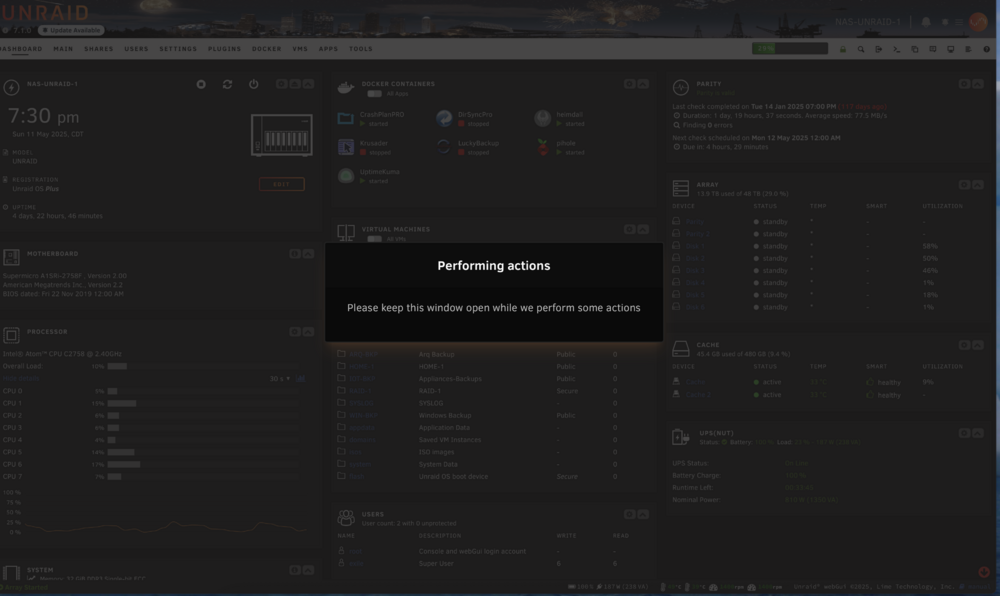Click the reboot icon in NAS-UNRAID-1 panel
This screenshot has height=596, width=1000.
(x=227, y=84)
